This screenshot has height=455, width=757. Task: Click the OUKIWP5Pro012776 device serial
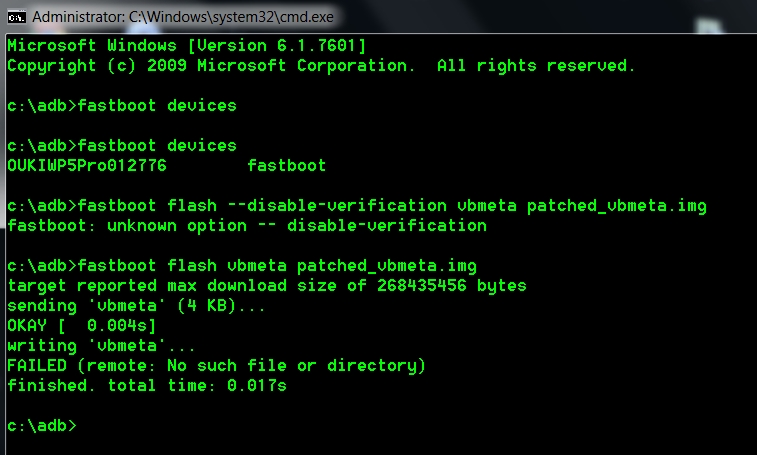[87, 166]
